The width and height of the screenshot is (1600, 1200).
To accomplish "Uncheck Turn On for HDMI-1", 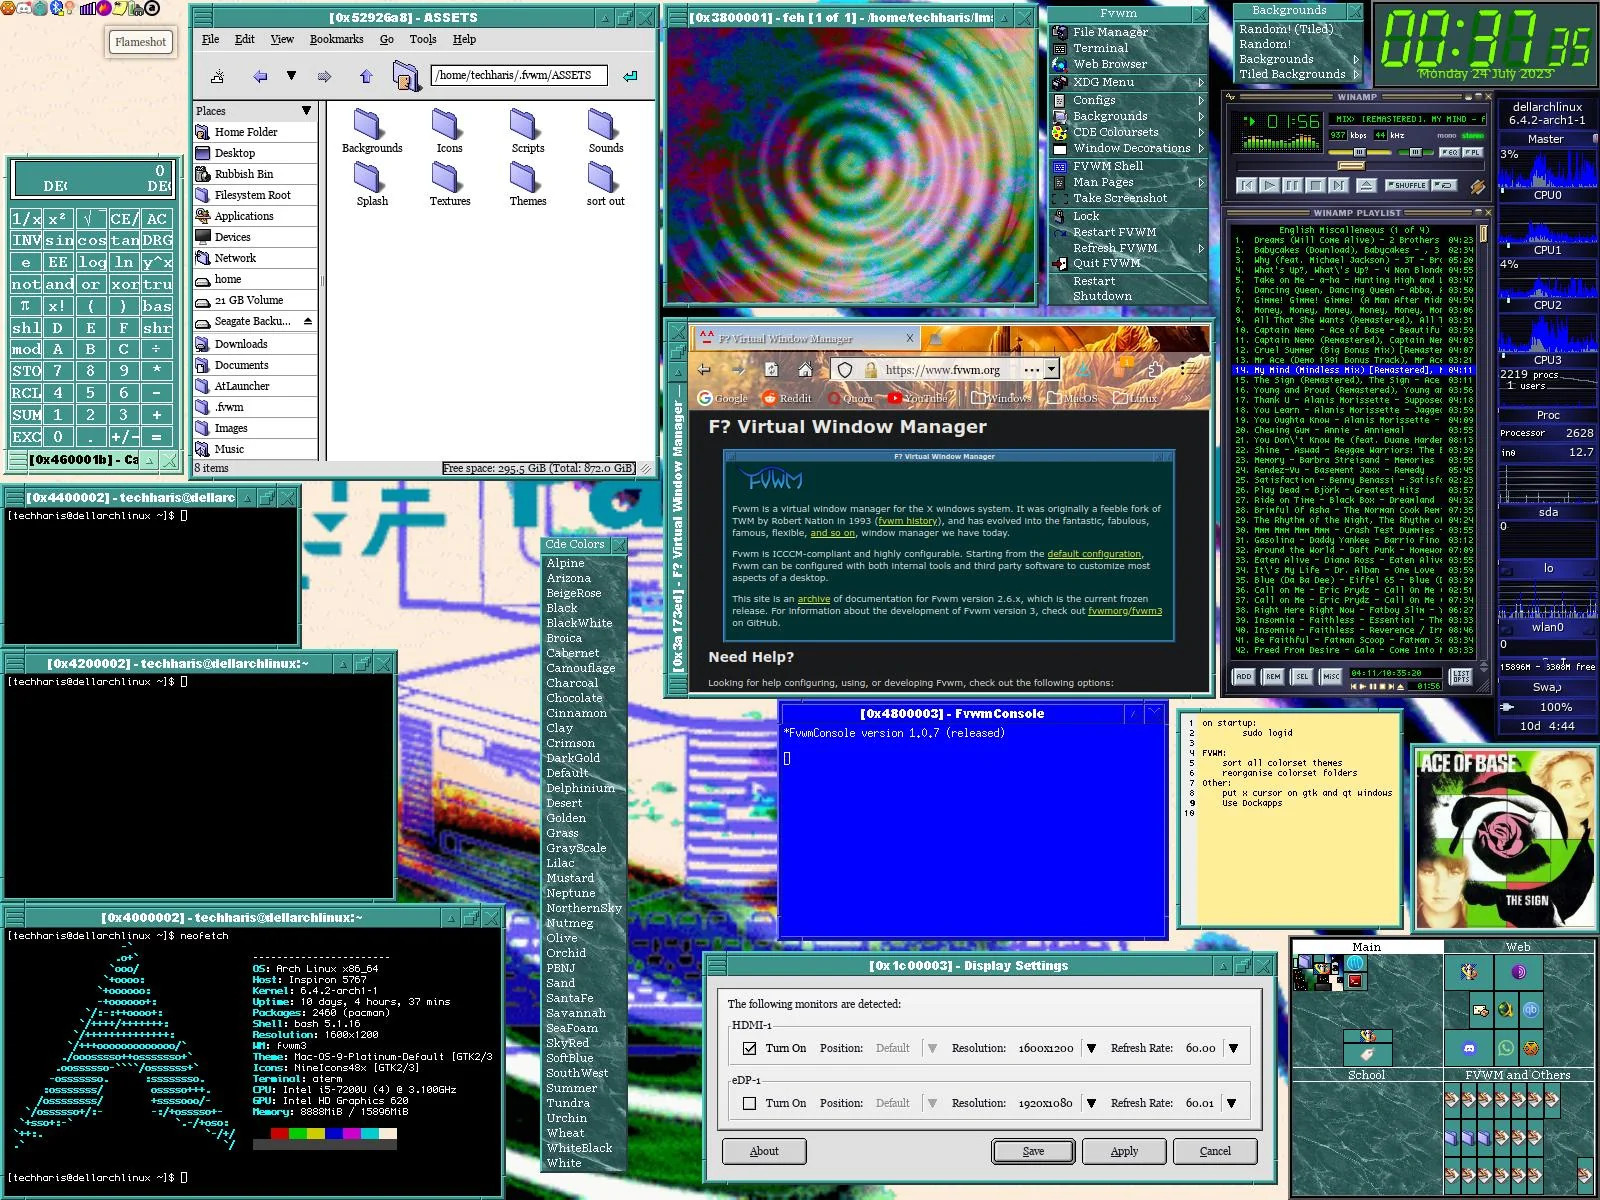I will coord(750,1048).
